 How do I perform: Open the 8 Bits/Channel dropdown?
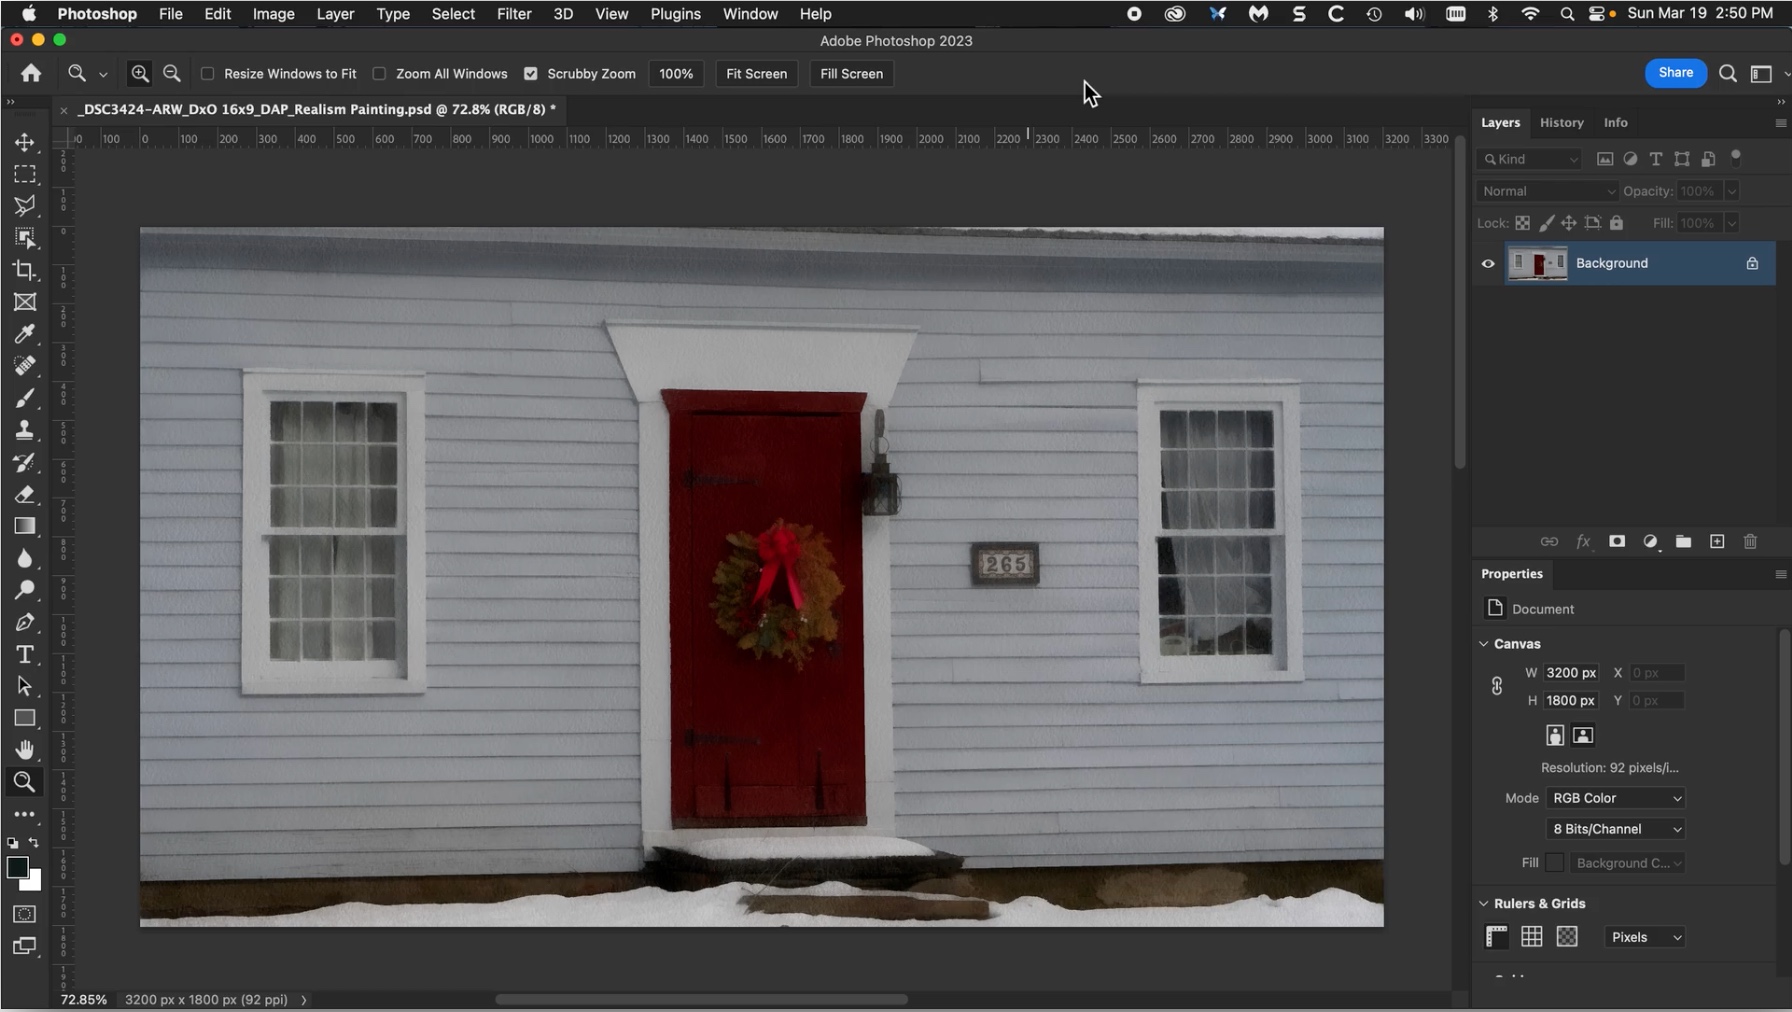point(1616,829)
